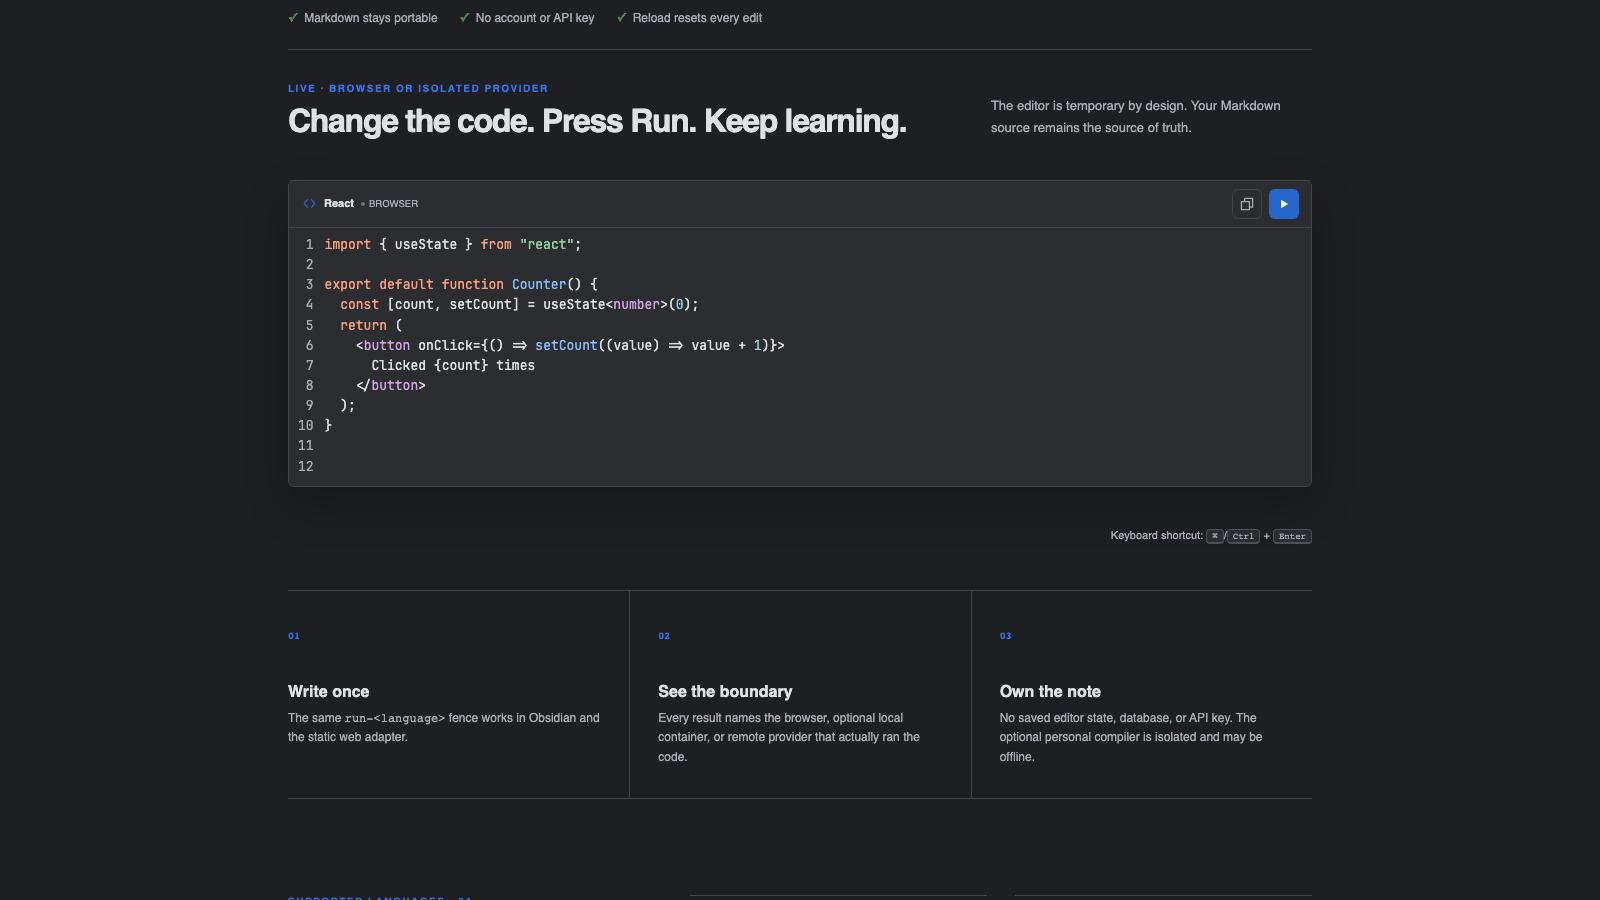Click the Enter key badge
This screenshot has width=1600, height=900.
(1292, 536)
